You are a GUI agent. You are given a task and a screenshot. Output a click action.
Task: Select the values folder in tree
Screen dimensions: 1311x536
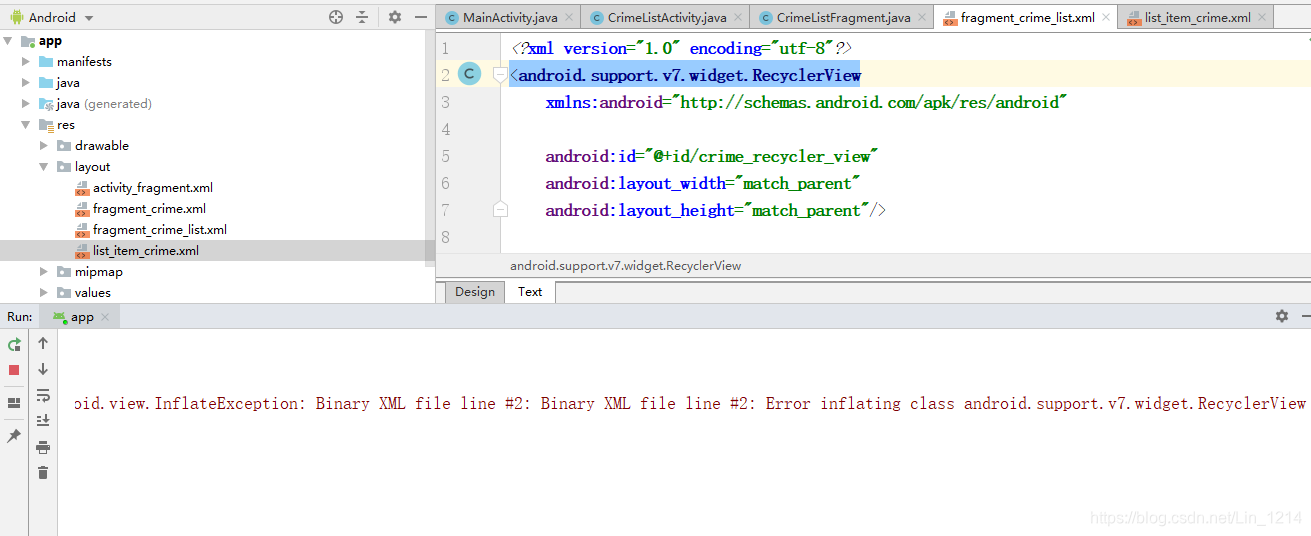pyautogui.click(x=93, y=292)
